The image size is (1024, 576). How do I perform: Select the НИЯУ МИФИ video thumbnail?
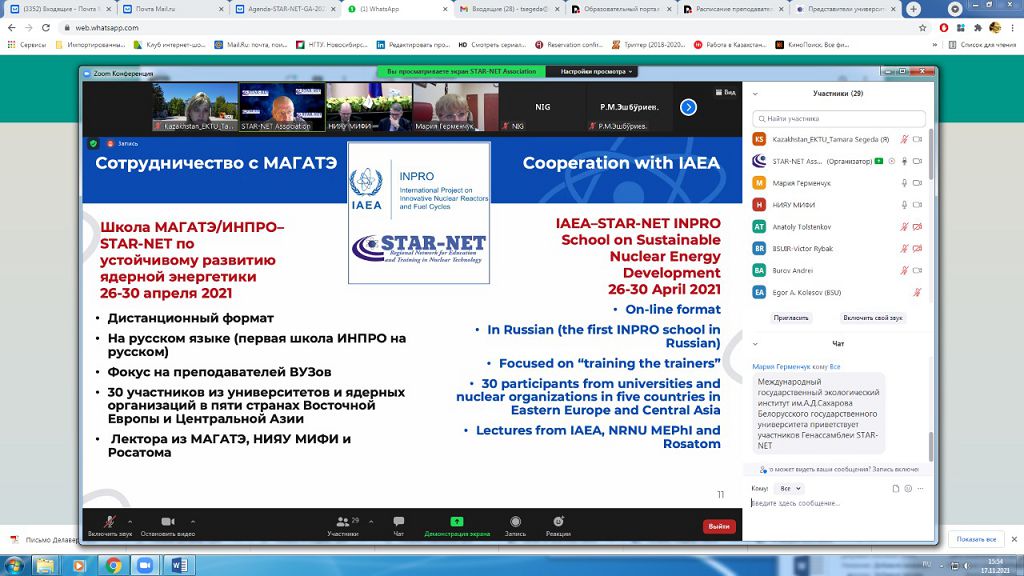pyautogui.click(x=369, y=107)
